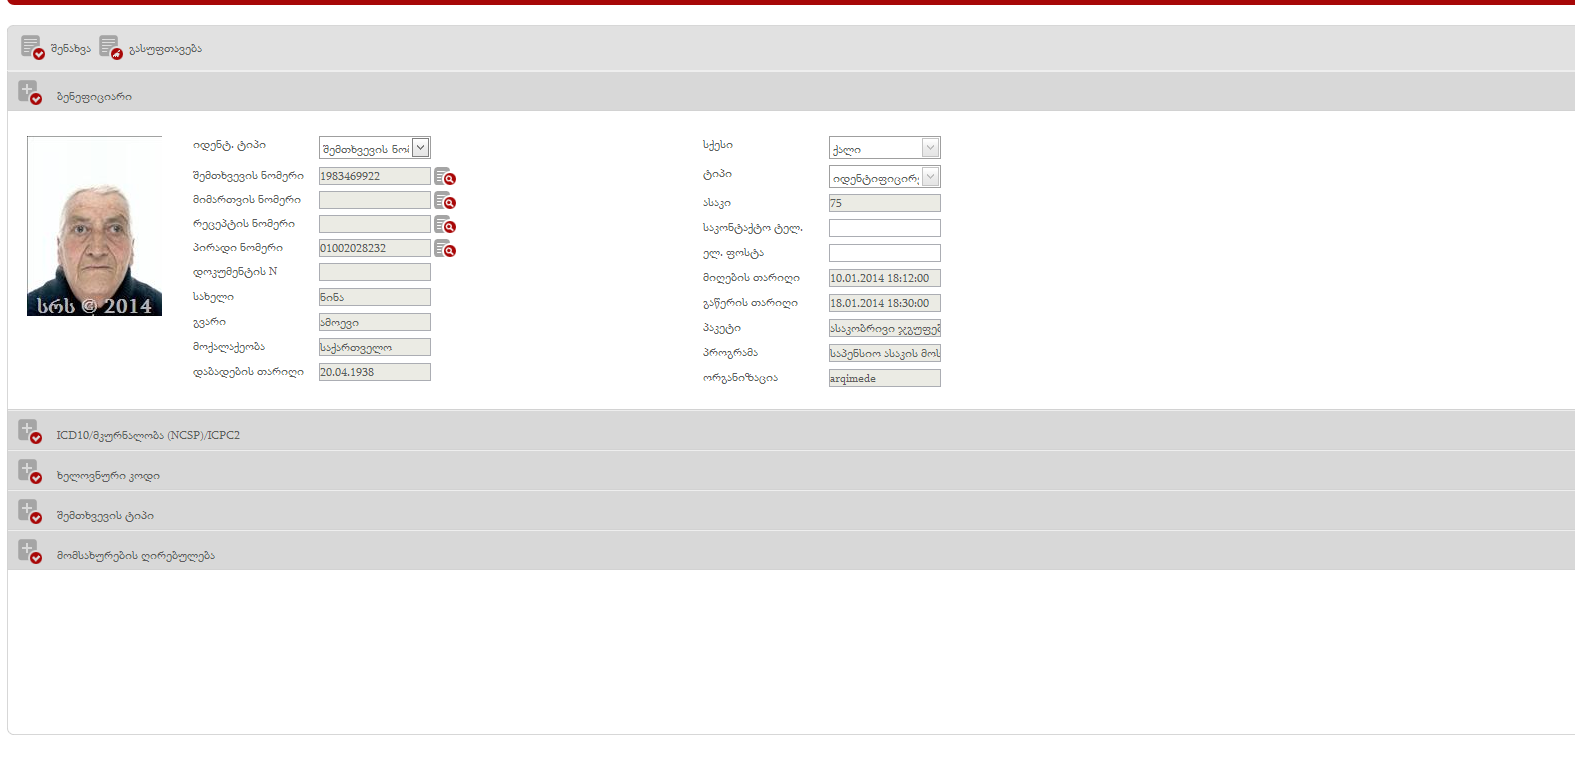
Task: Open the სქესი dropdown
Action: point(930,148)
